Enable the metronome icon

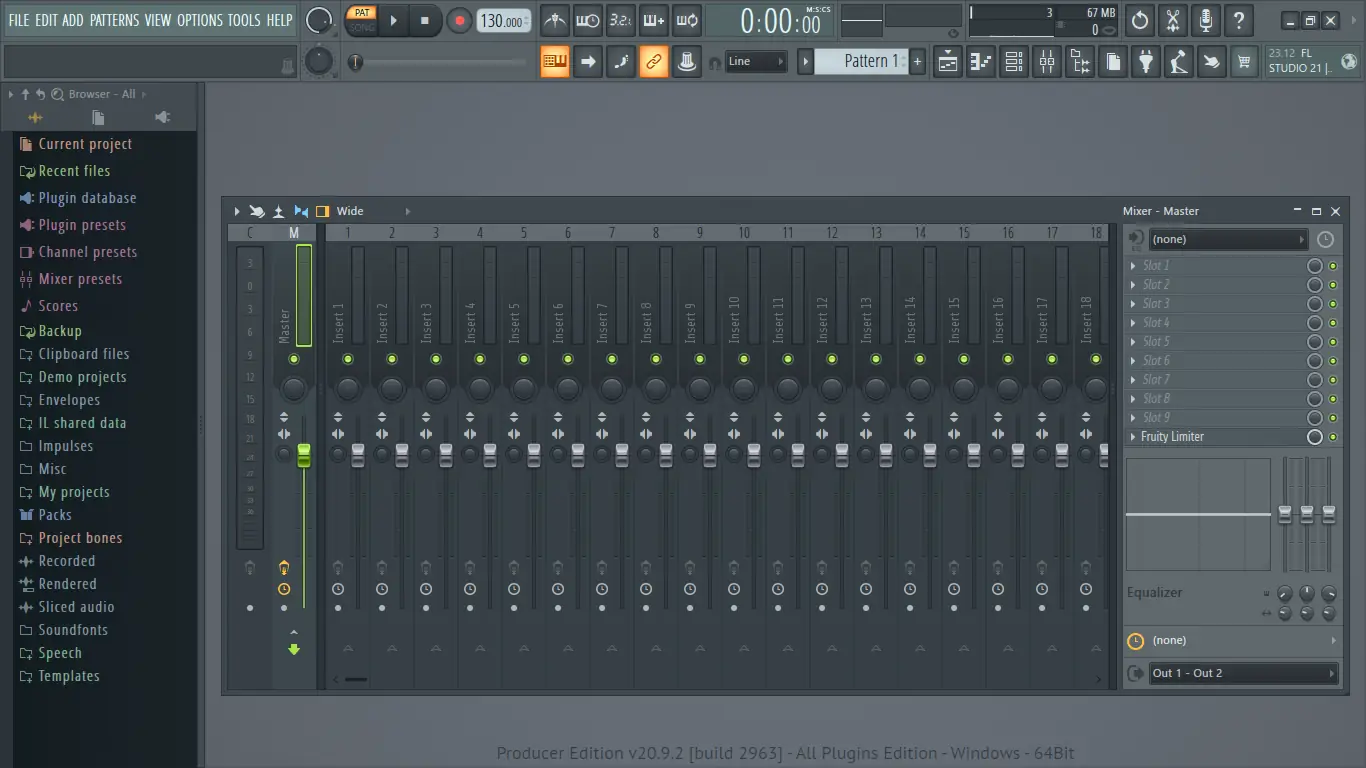[555, 21]
